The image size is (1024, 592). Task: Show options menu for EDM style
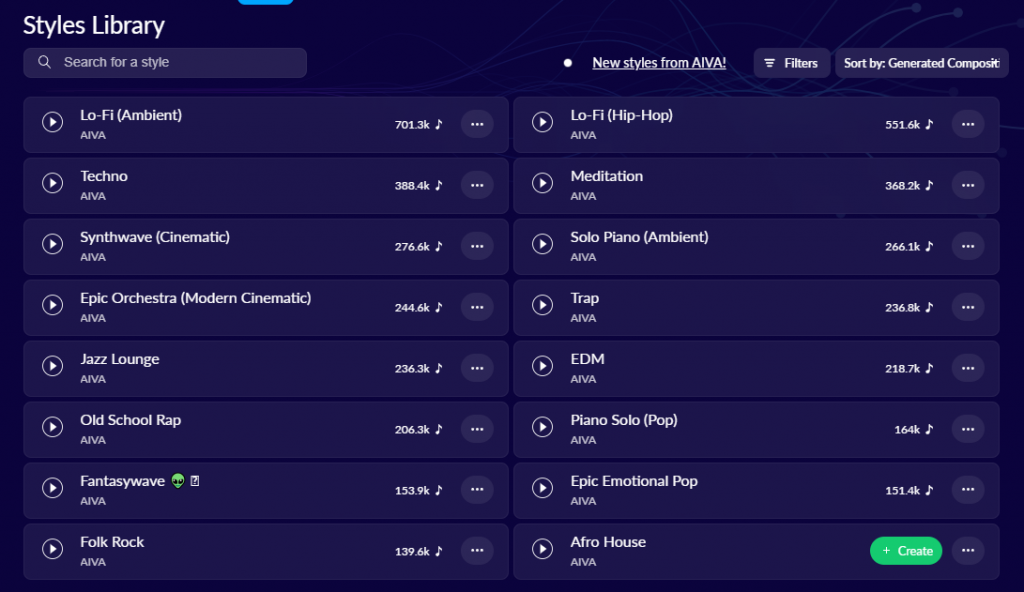coord(968,369)
